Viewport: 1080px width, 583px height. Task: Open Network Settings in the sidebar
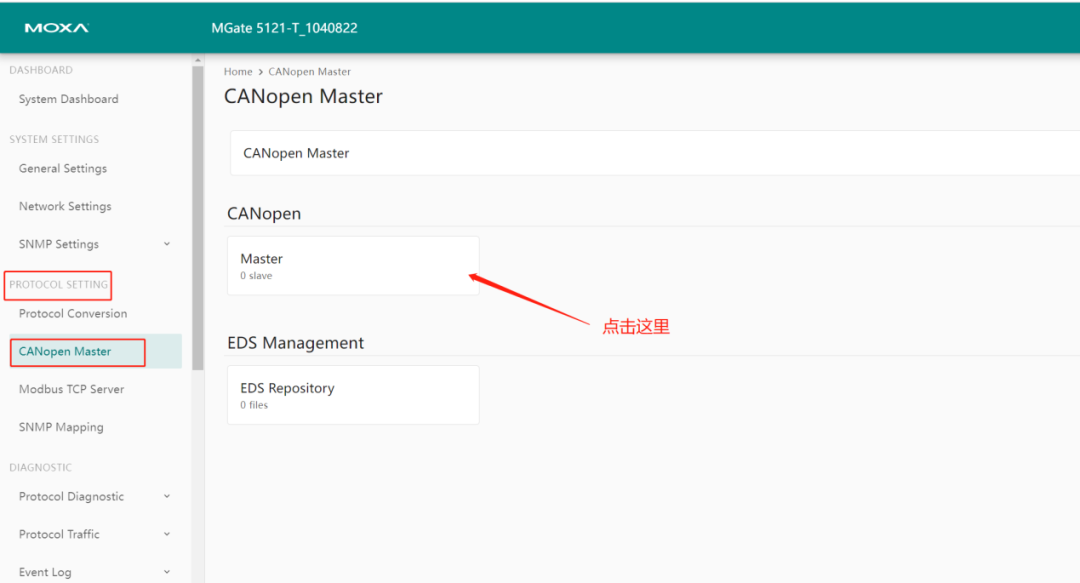64,206
